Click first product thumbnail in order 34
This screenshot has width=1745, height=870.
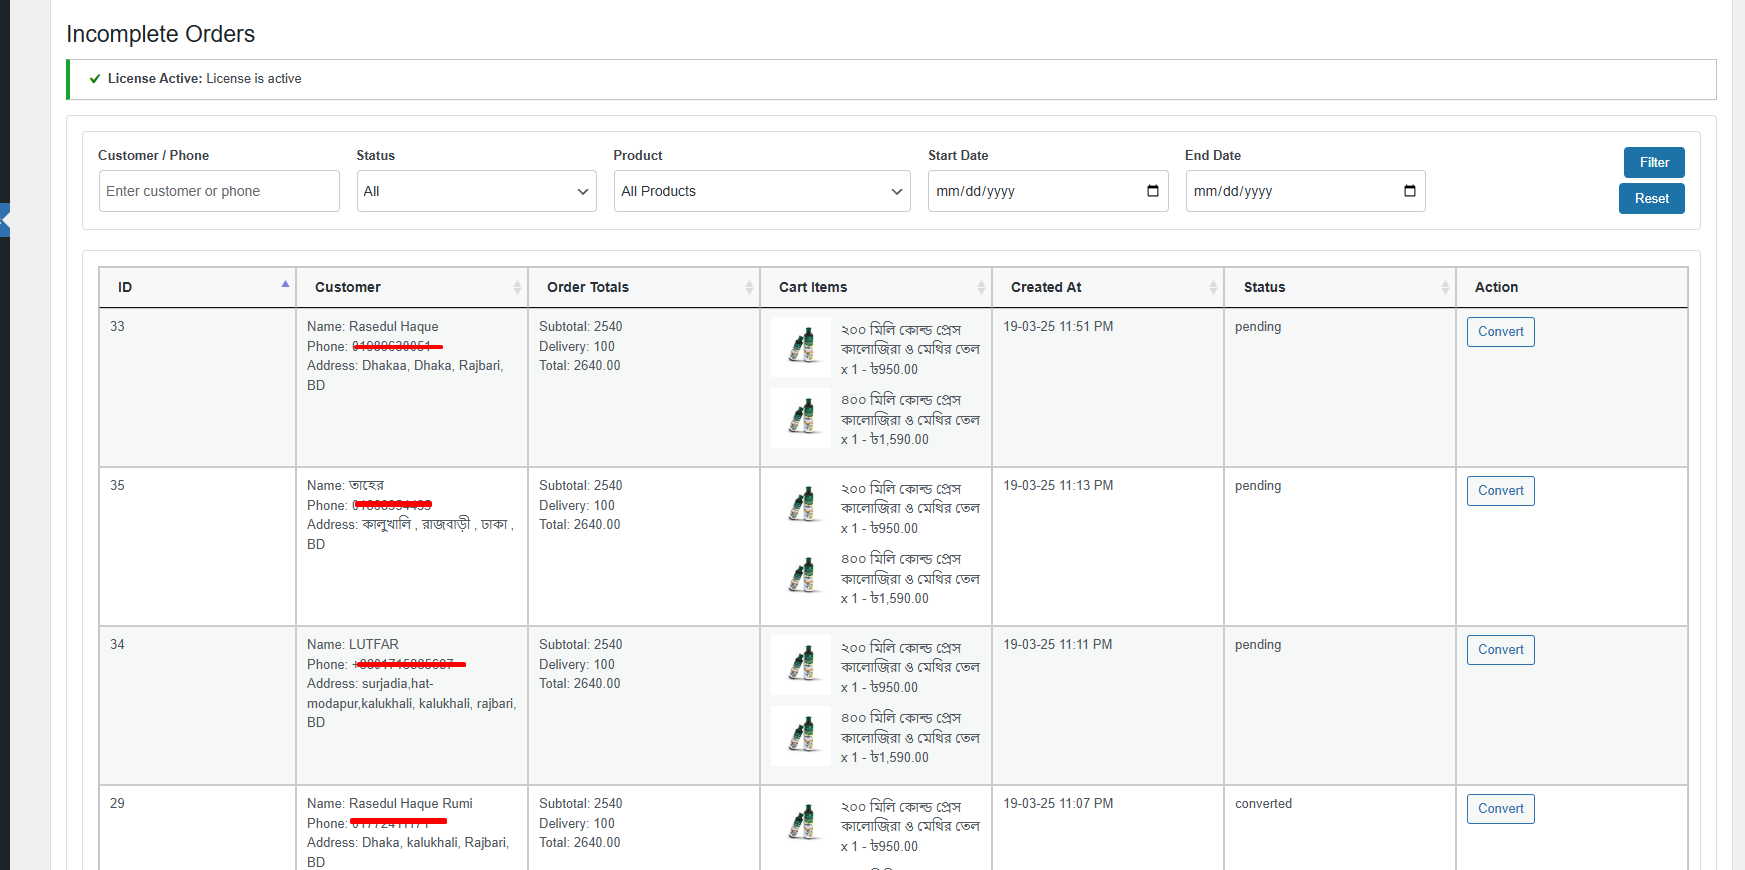tap(801, 665)
